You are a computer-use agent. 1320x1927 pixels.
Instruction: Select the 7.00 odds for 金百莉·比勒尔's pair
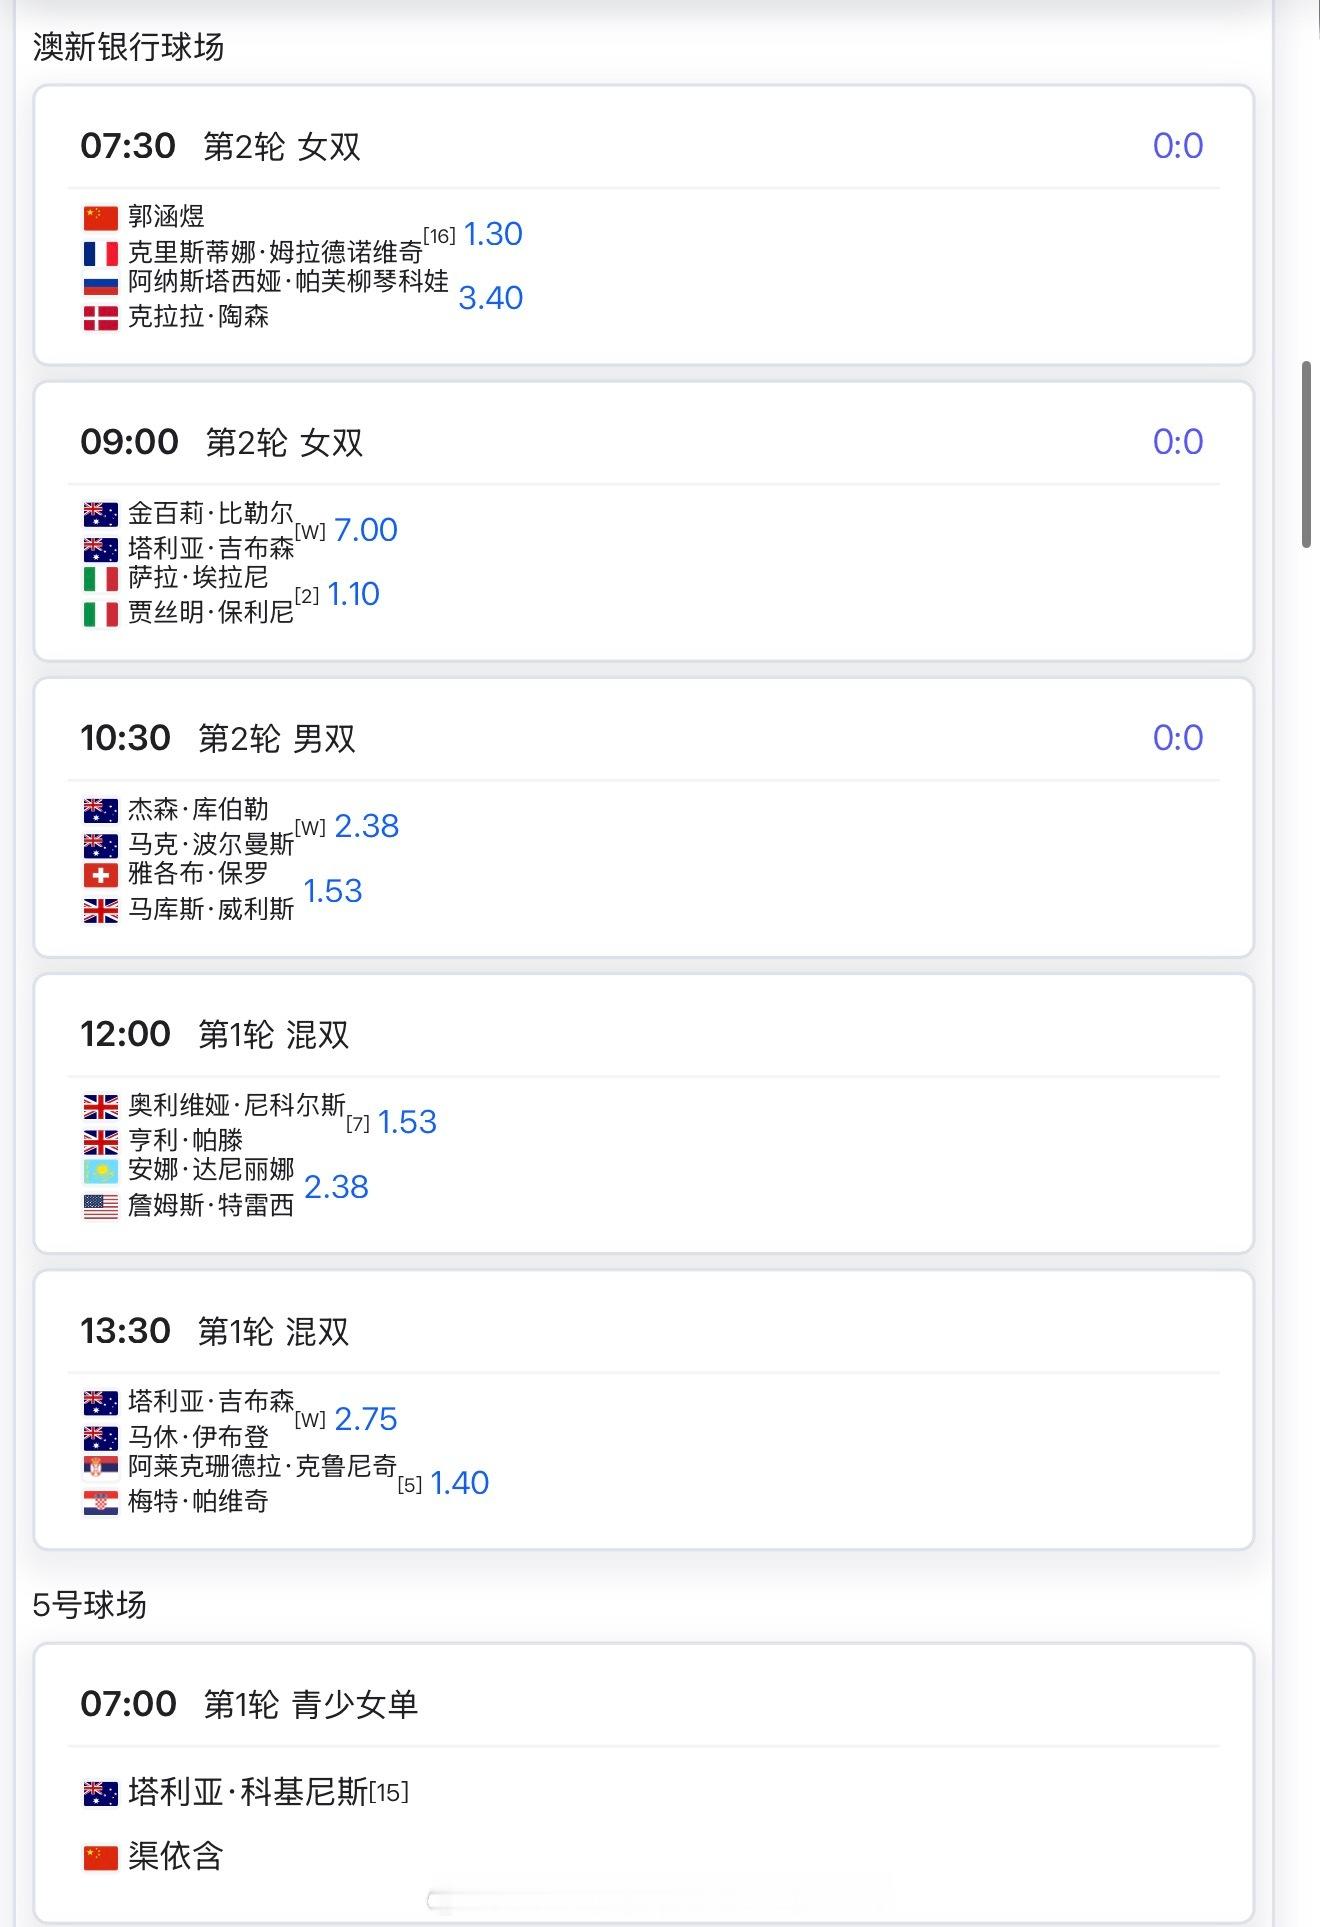click(x=366, y=530)
